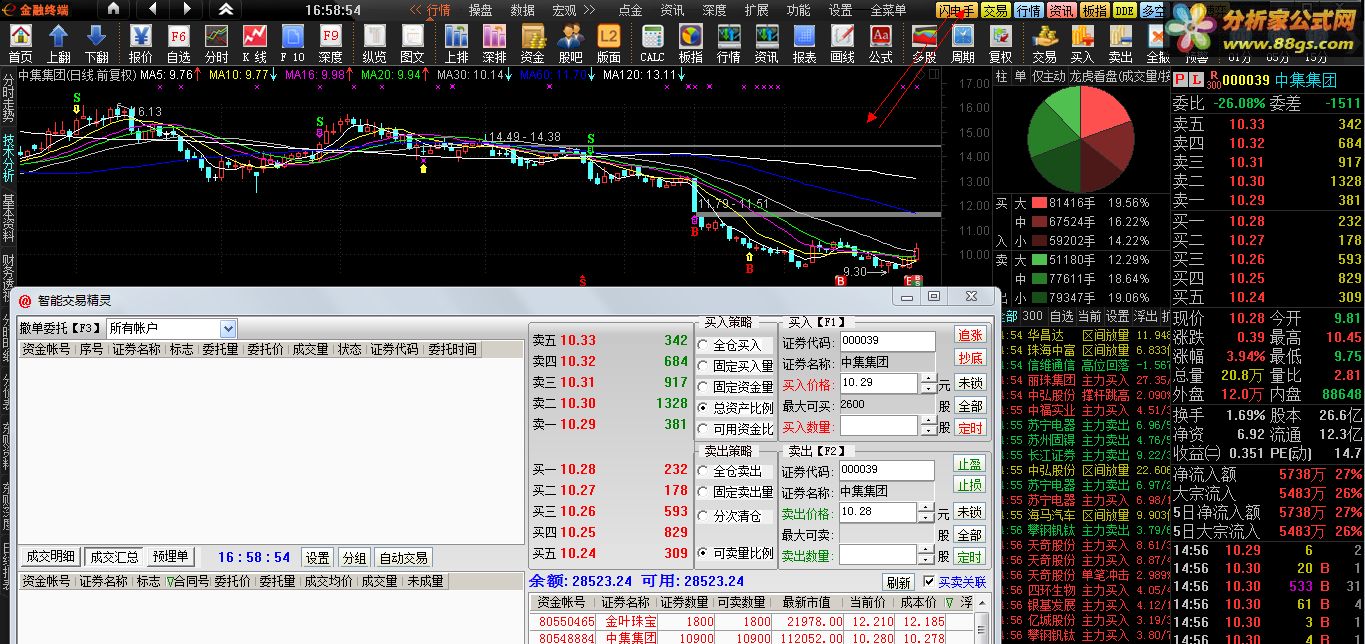Open the 深排 ranking icon

click(494, 45)
